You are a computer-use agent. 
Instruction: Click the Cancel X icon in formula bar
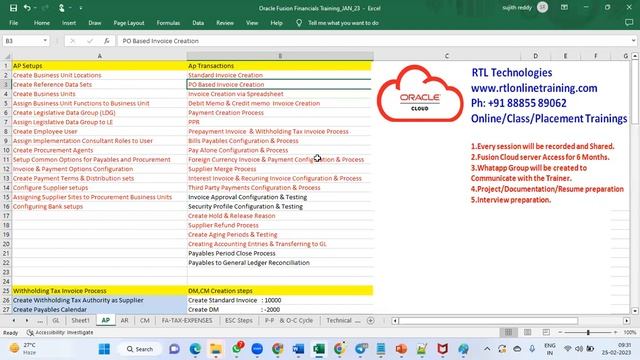(x=73, y=41)
